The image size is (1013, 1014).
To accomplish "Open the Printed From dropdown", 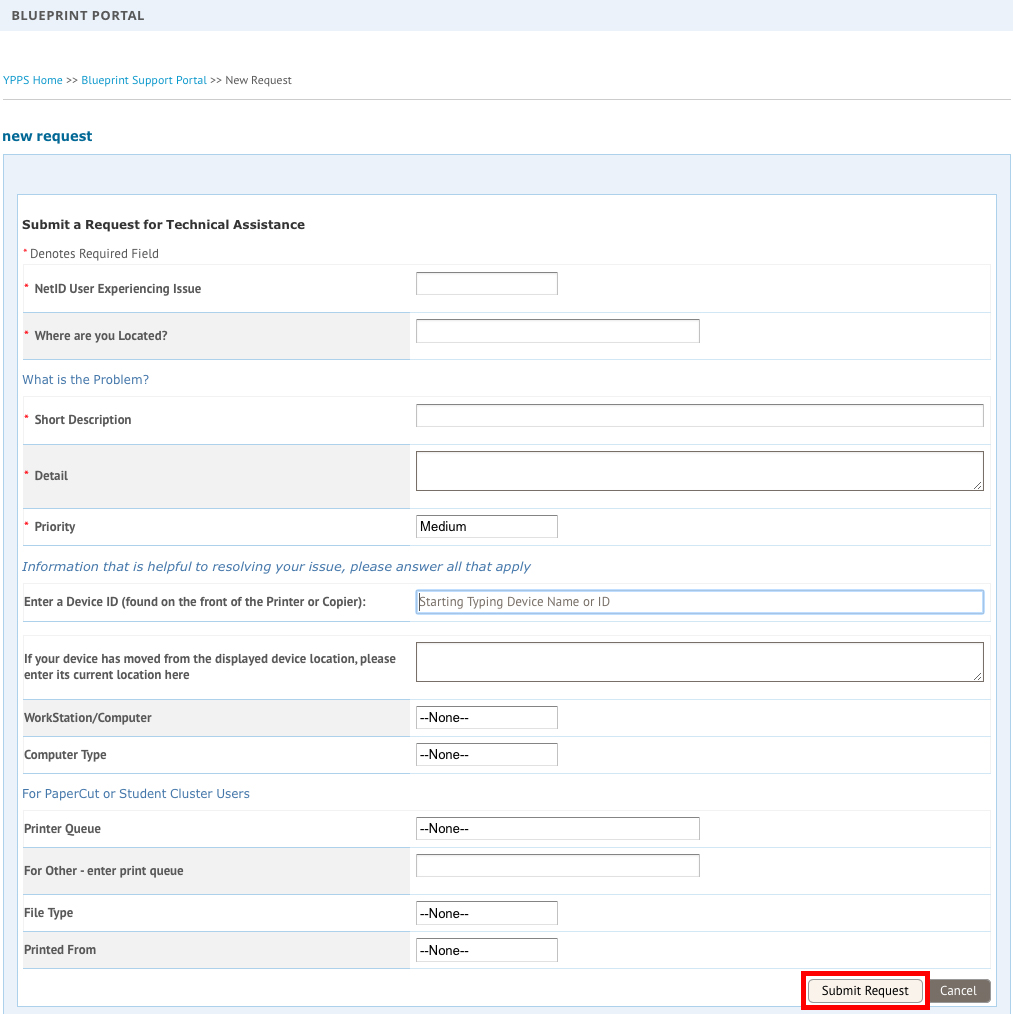I will click(x=486, y=949).
